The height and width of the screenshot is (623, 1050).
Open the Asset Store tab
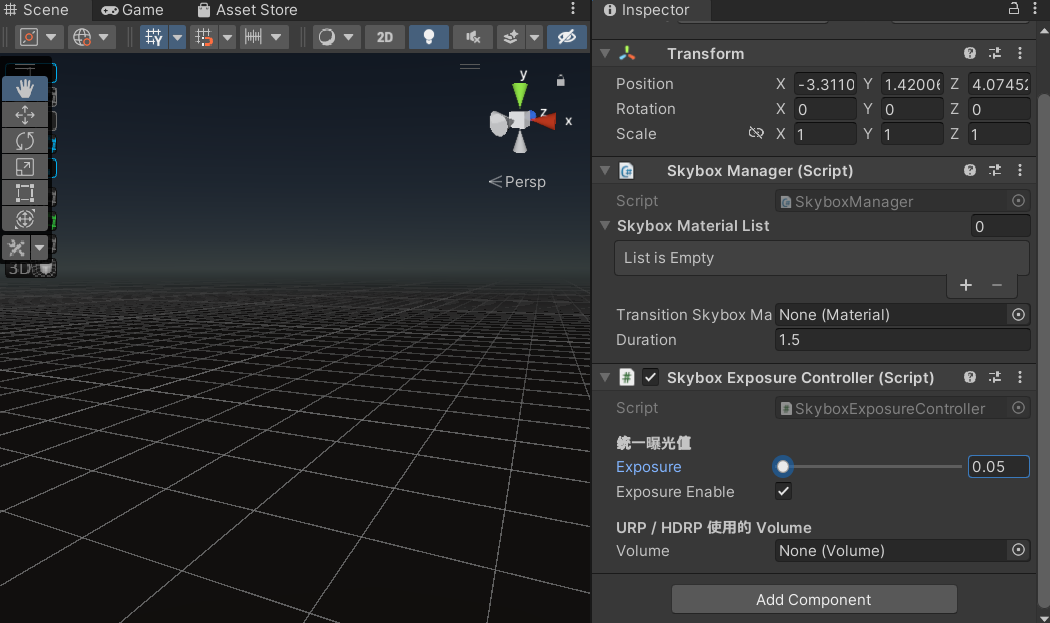click(247, 10)
